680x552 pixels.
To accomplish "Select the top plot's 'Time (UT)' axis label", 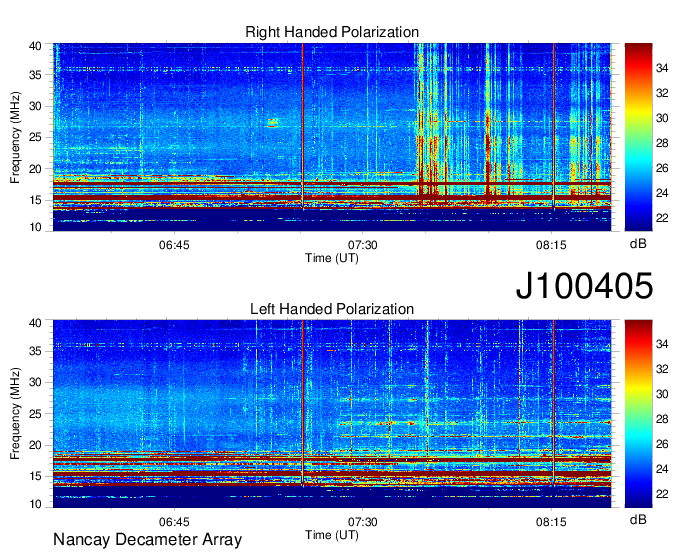I will pyautogui.click(x=332, y=258).
